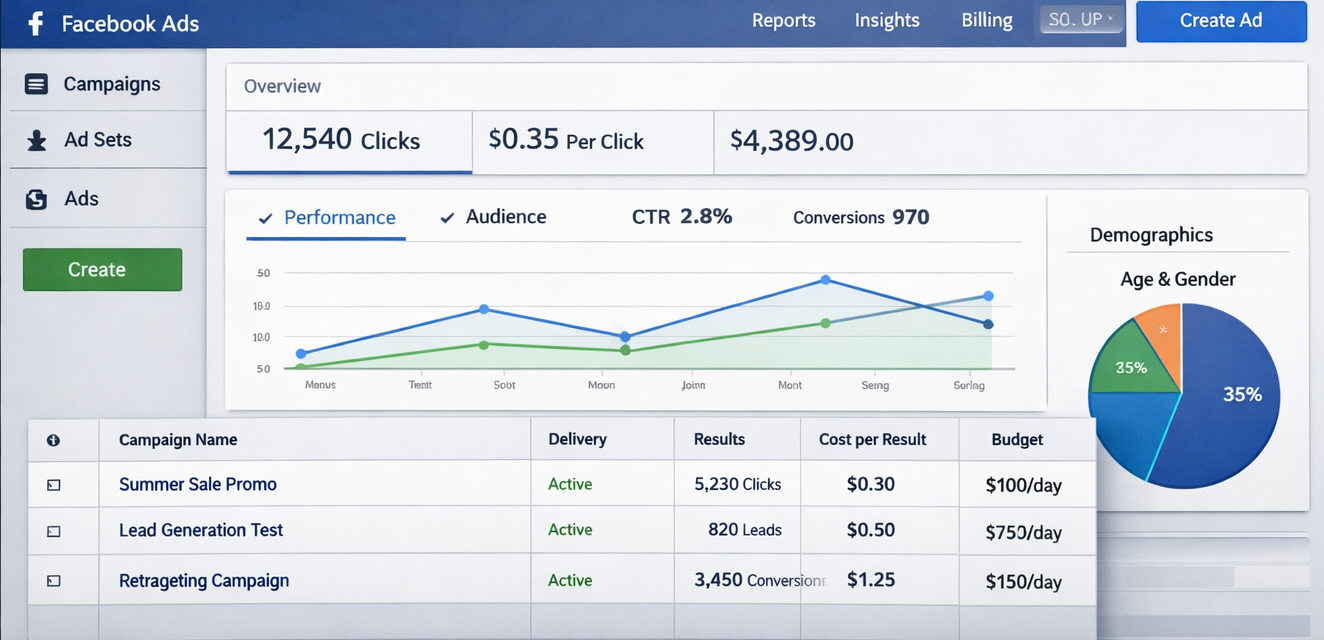Click the Conversions 970 statistic
1324x640 pixels.
(861, 217)
